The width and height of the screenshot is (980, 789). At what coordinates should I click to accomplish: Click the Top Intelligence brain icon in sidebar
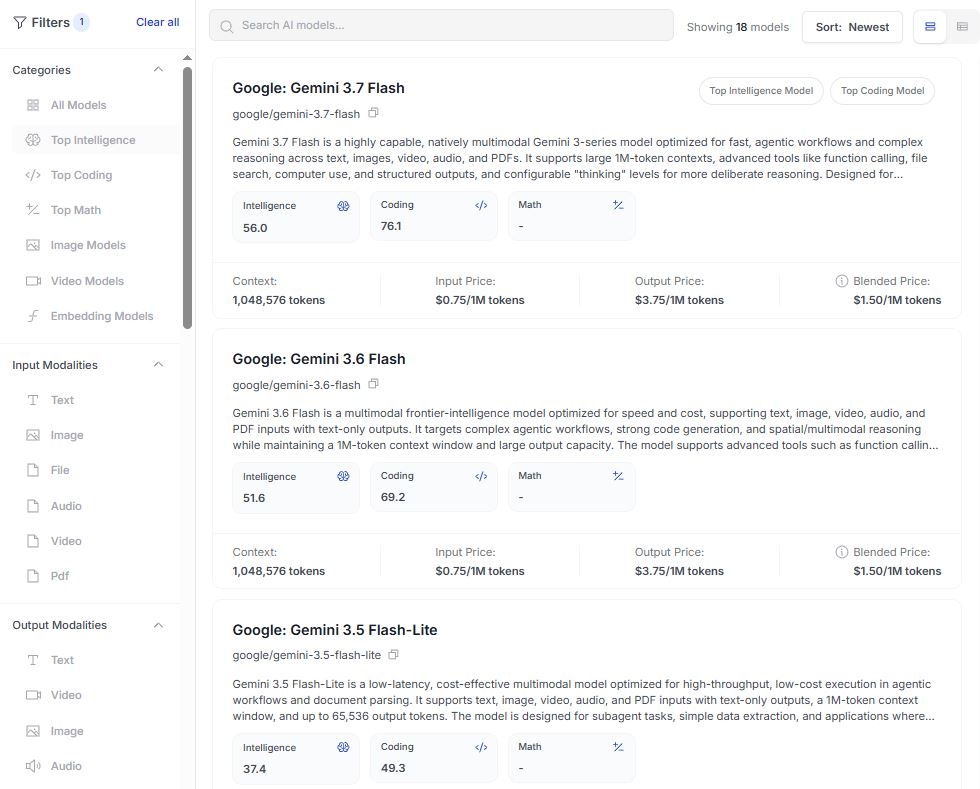[33, 140]
